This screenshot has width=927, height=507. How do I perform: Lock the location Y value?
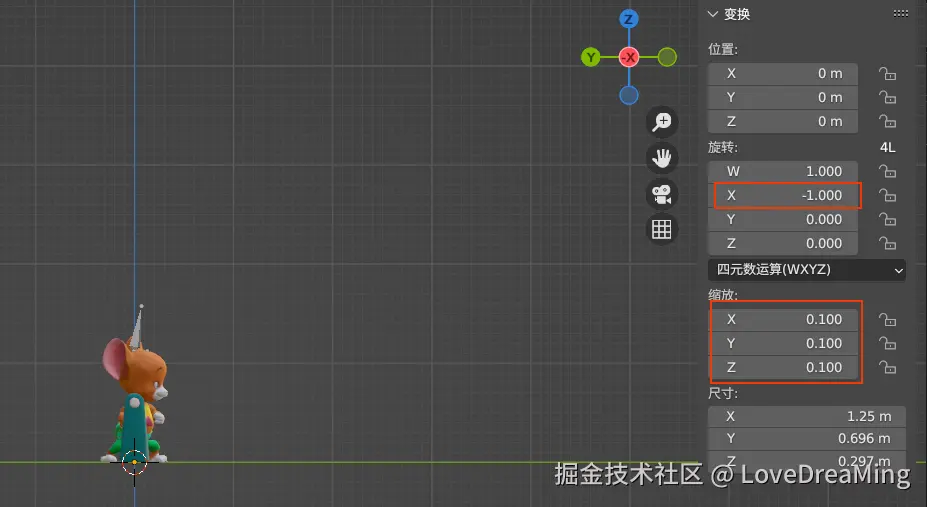pos(887,98)
